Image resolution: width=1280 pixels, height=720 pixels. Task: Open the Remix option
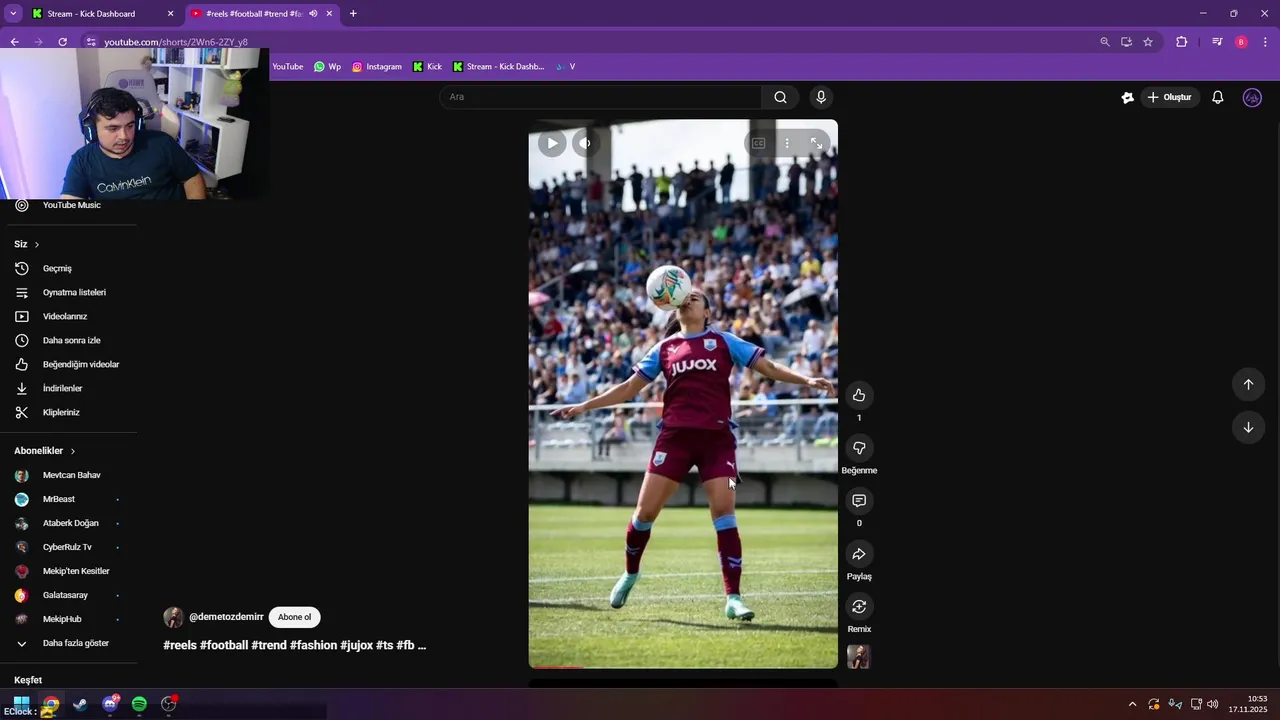click(x=859, y=607)
